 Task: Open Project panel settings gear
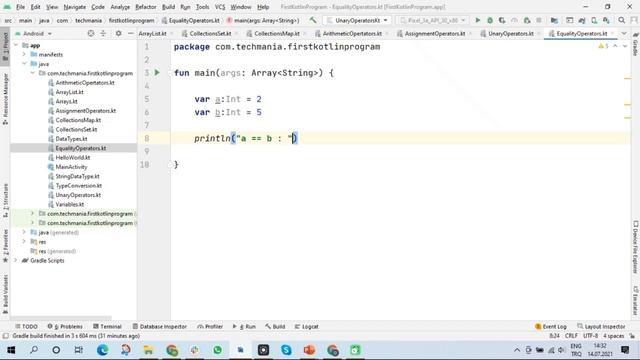pos(118,33)
